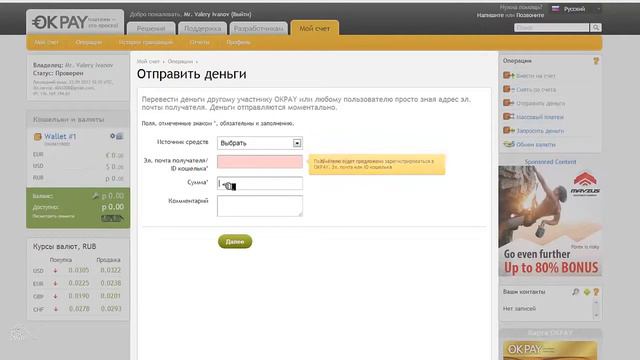
Task: Click the Ваши контакты help question icon
Action: click(596, 292)
